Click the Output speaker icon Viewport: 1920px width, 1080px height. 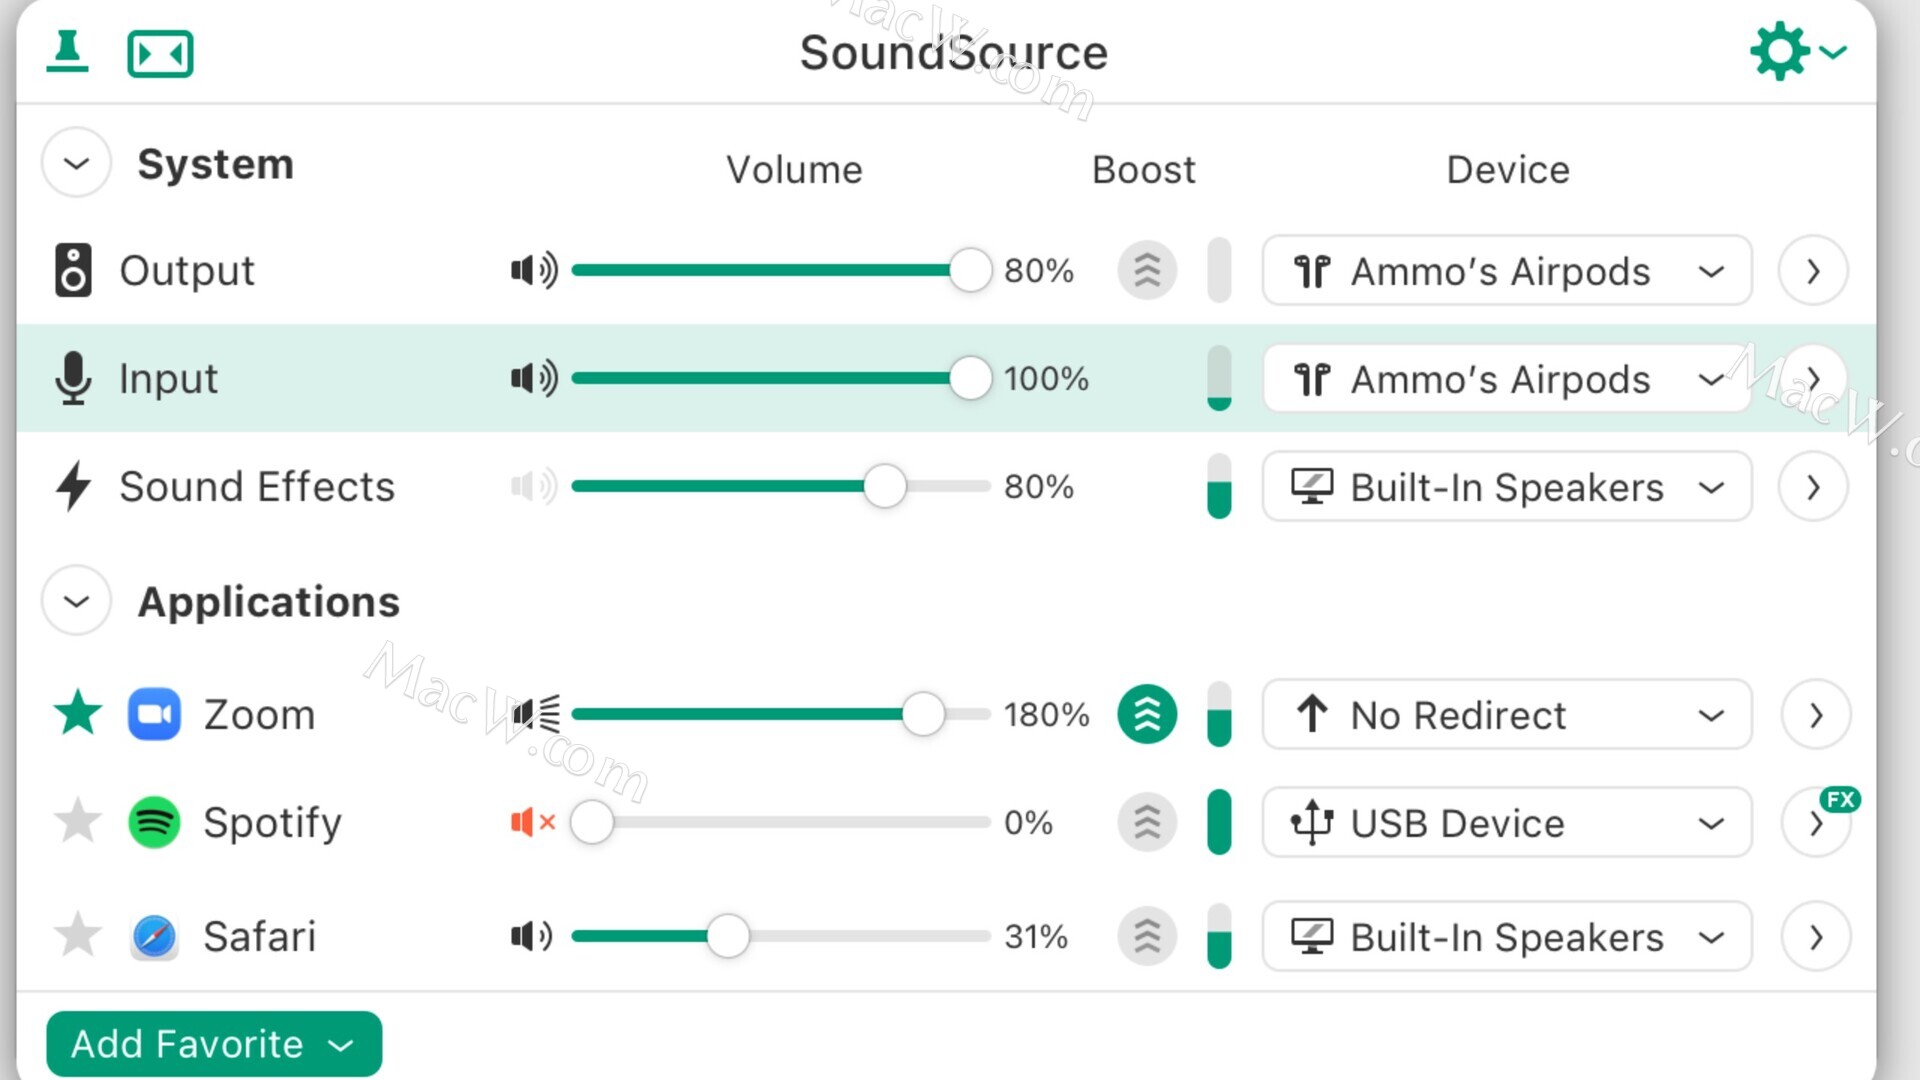[73, 270]
